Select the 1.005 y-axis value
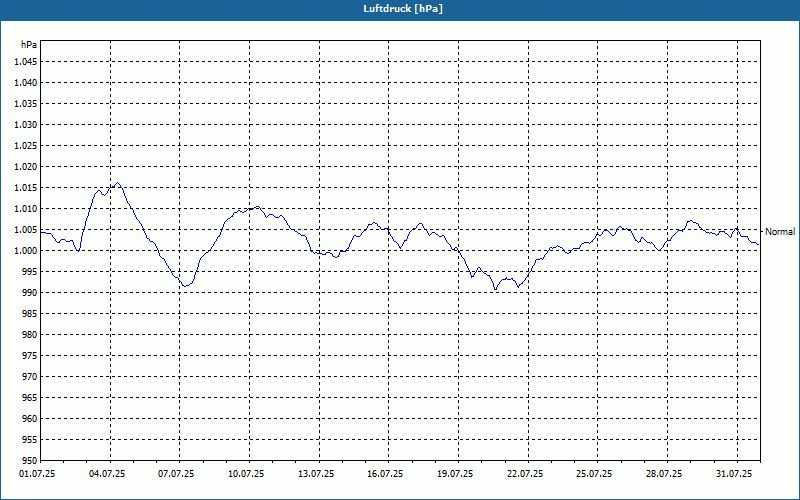Viewport: 800px width, 500px height. pos(26,230)
